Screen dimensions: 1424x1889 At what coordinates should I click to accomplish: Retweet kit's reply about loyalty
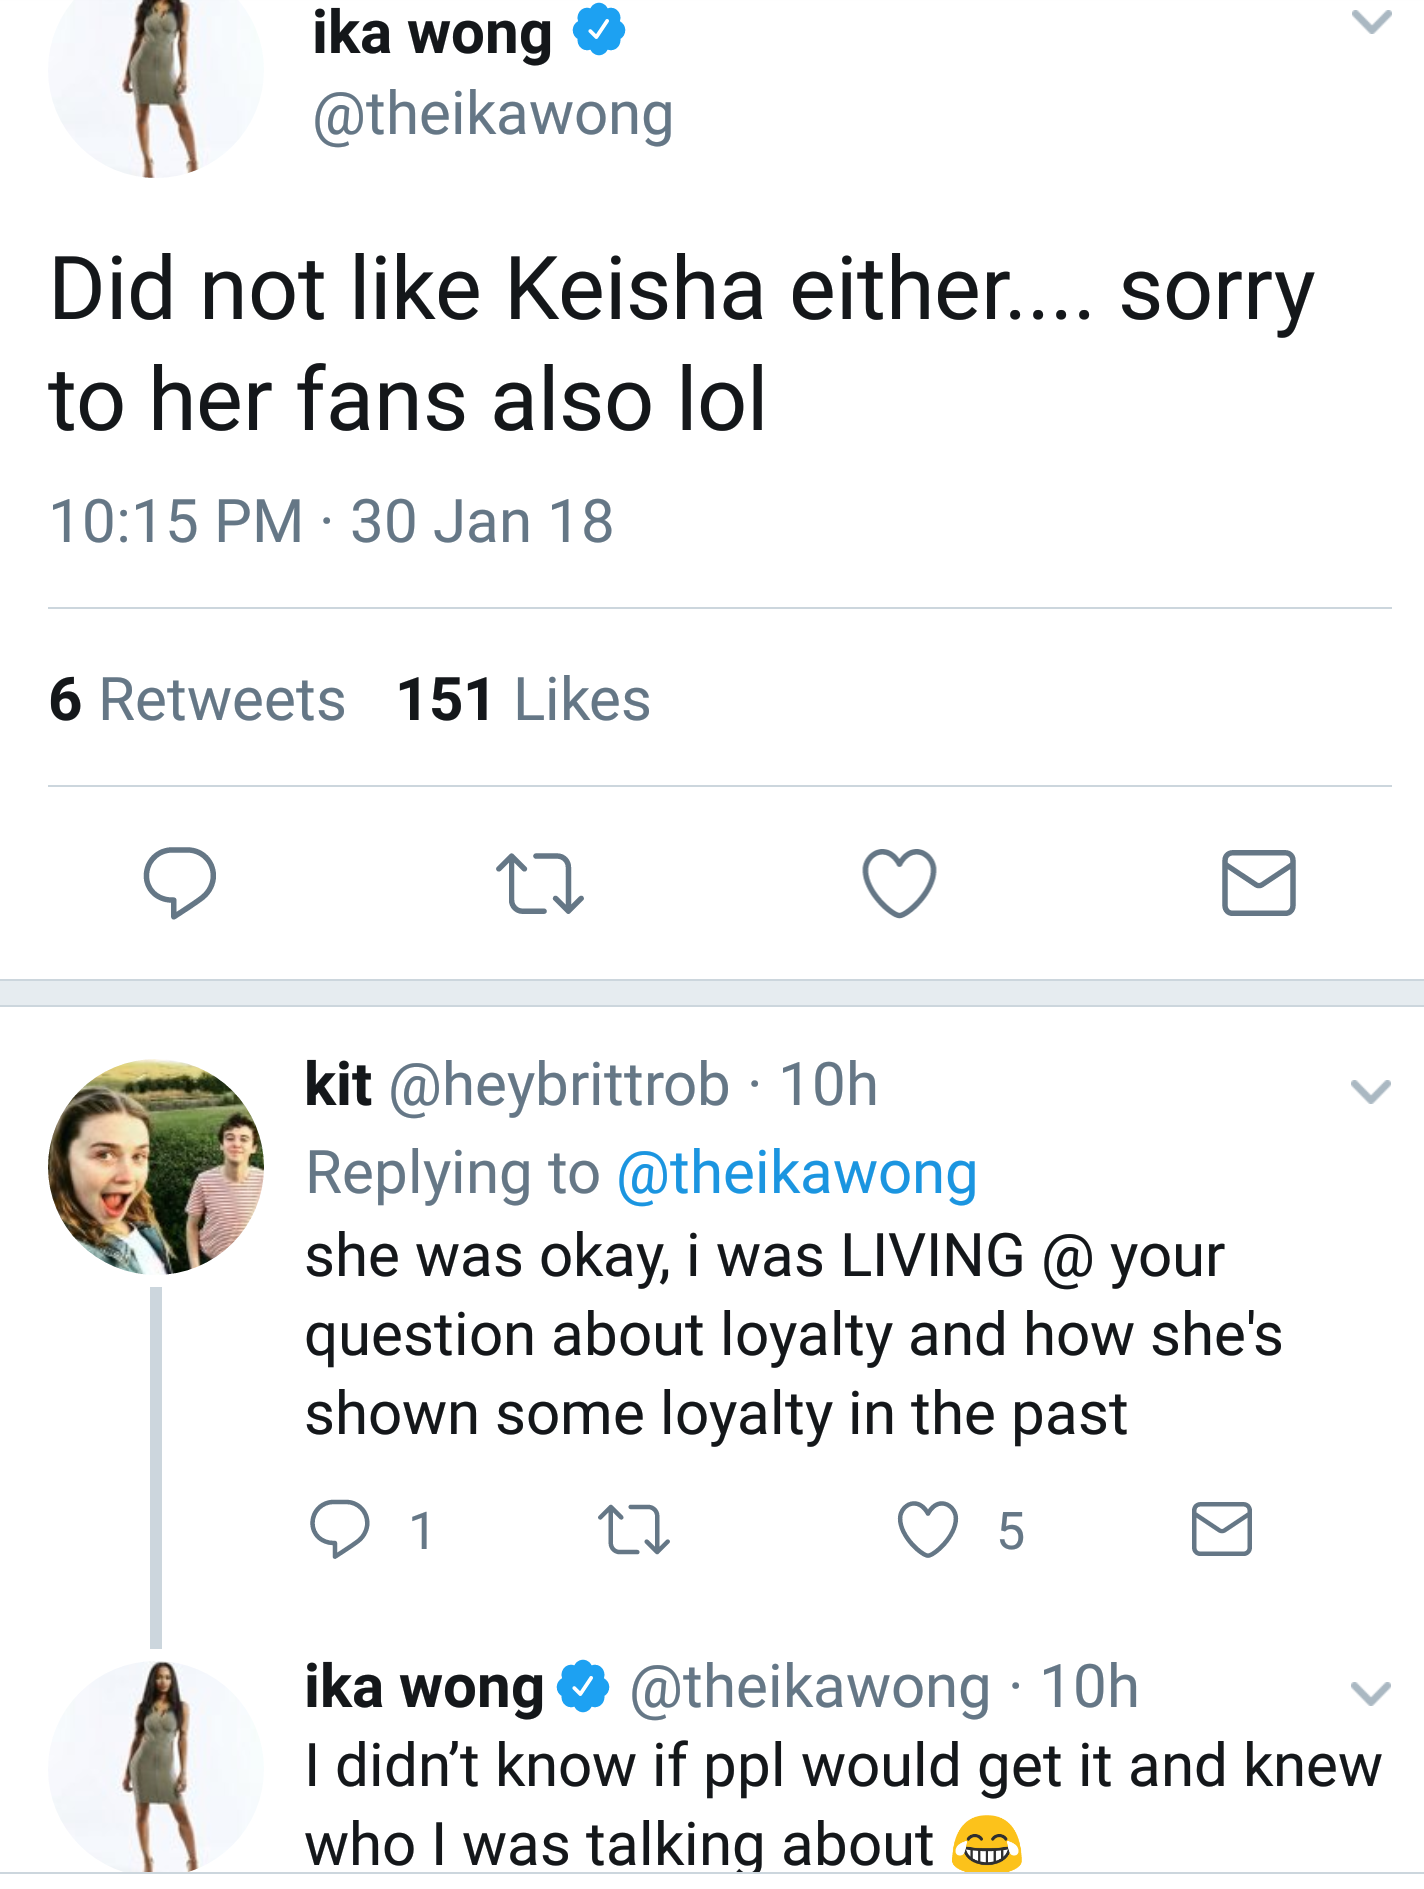point(633,1530)
